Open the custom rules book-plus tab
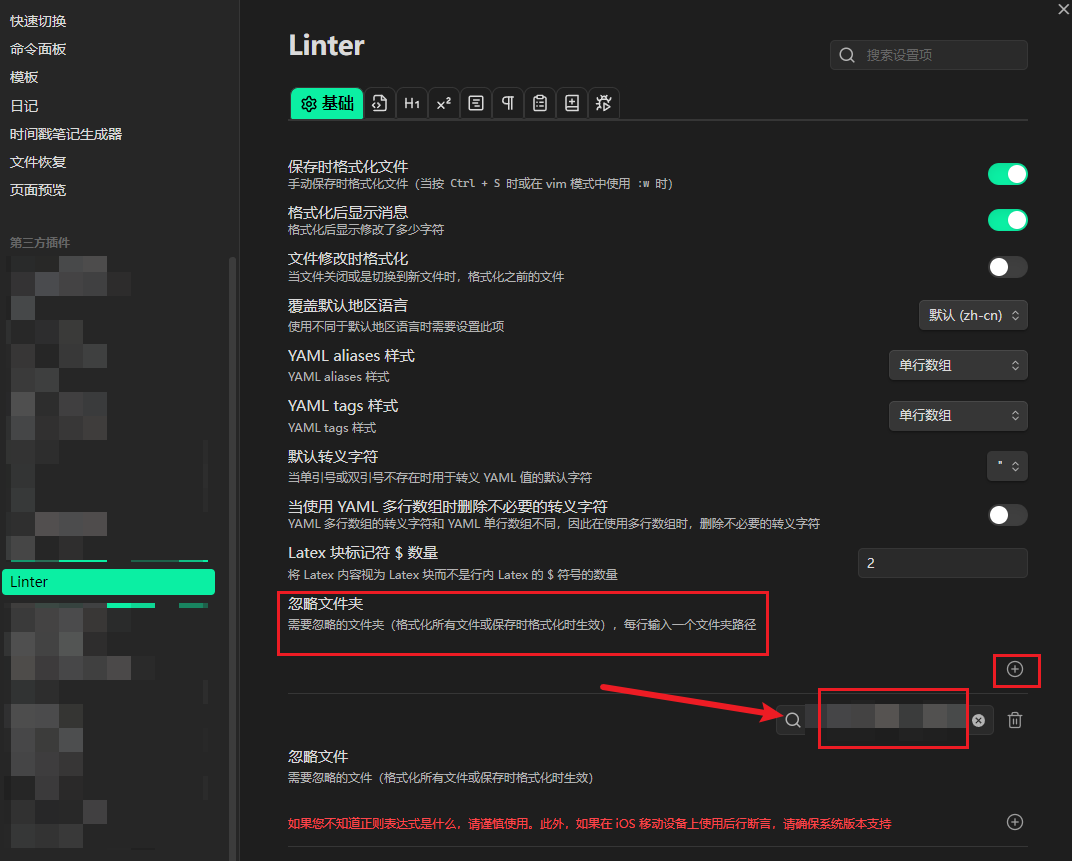 (x=572, y=103)
